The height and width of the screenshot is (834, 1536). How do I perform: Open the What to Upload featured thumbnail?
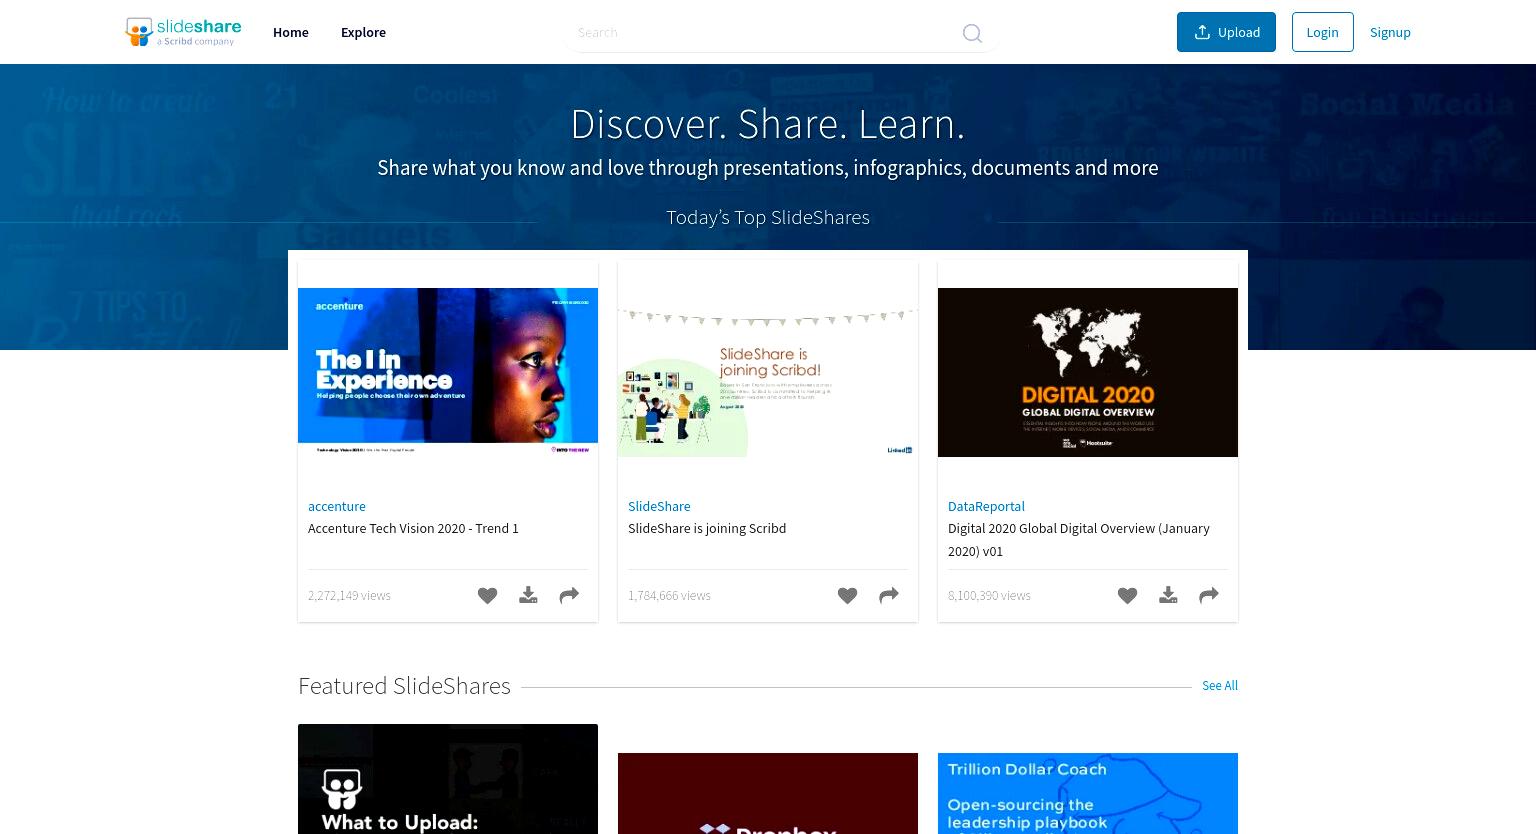point(448,779)
